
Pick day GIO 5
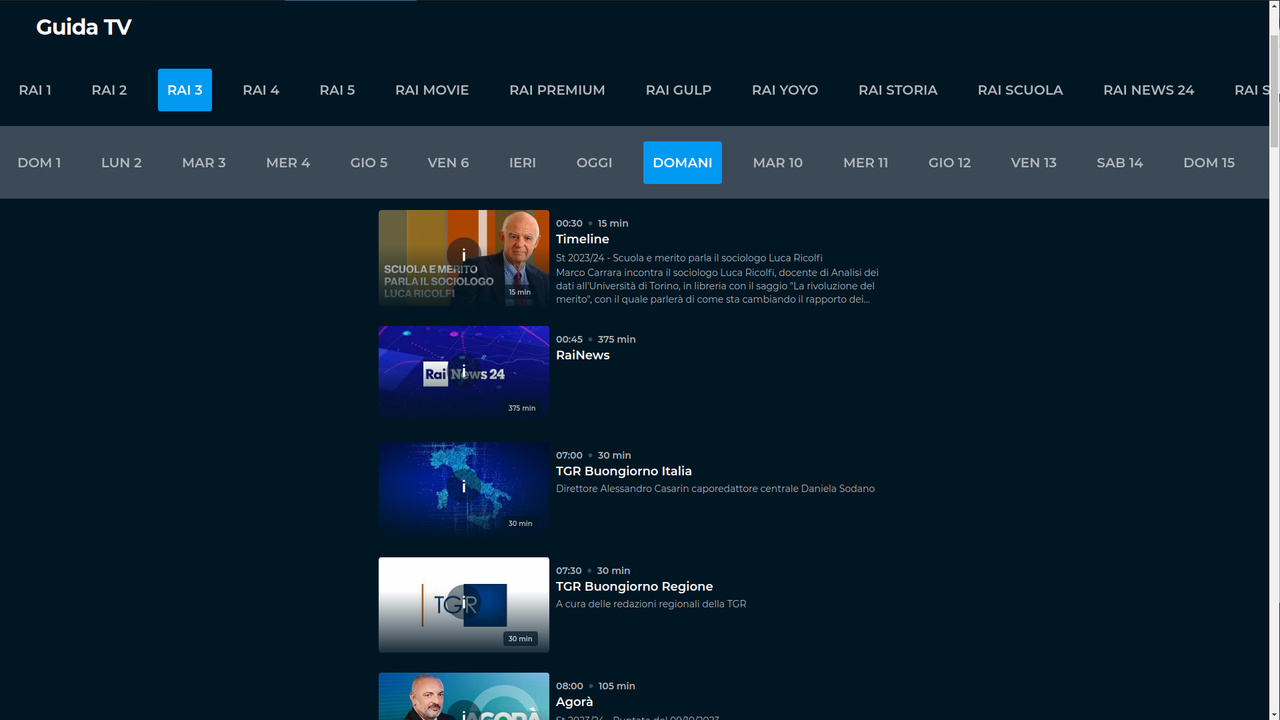coord(369,163)
